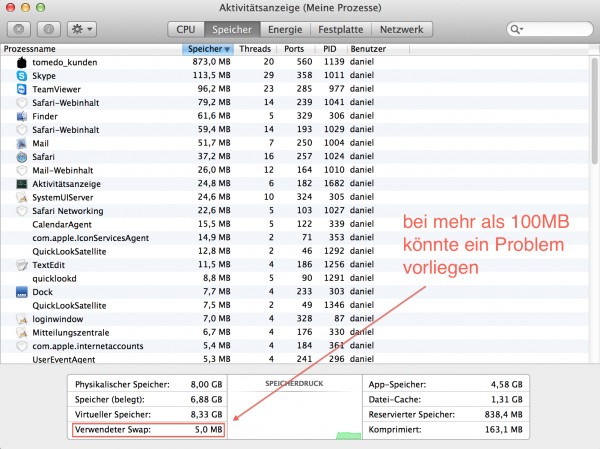600x449 pixels.
Task: Click the Mail-Webinhalt shield icon
Action: [x=22, y=170]
